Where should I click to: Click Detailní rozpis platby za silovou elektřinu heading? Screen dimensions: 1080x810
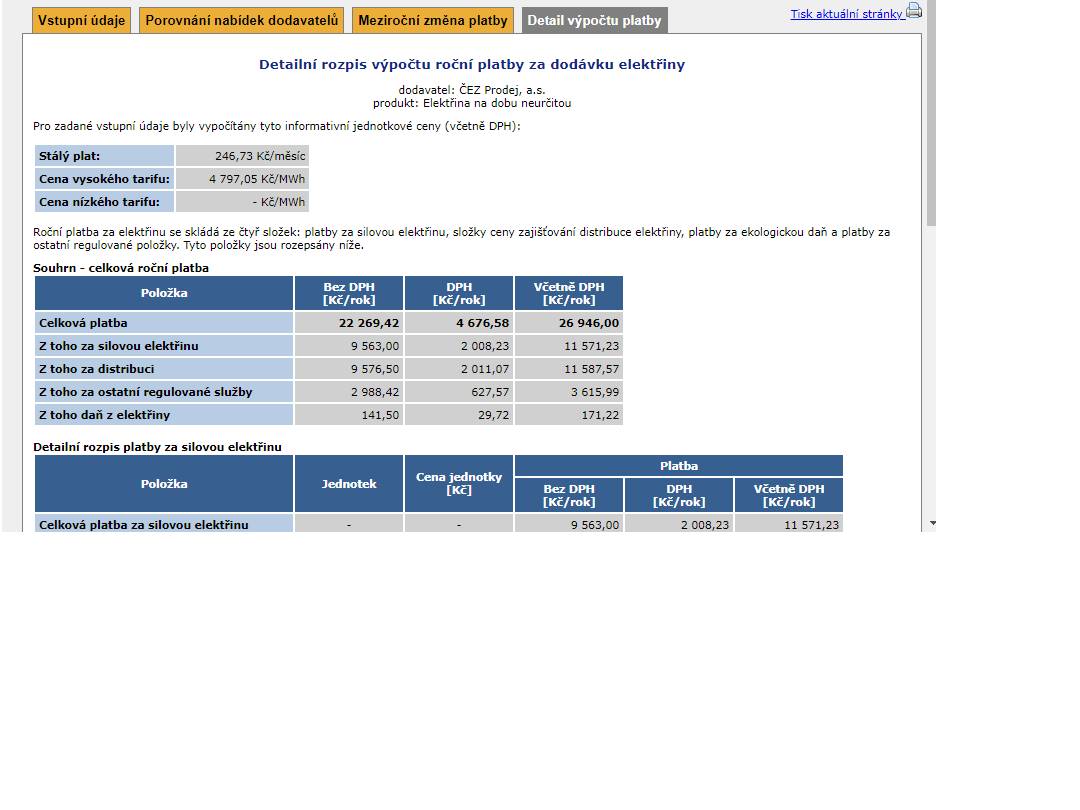click(157, 447)
